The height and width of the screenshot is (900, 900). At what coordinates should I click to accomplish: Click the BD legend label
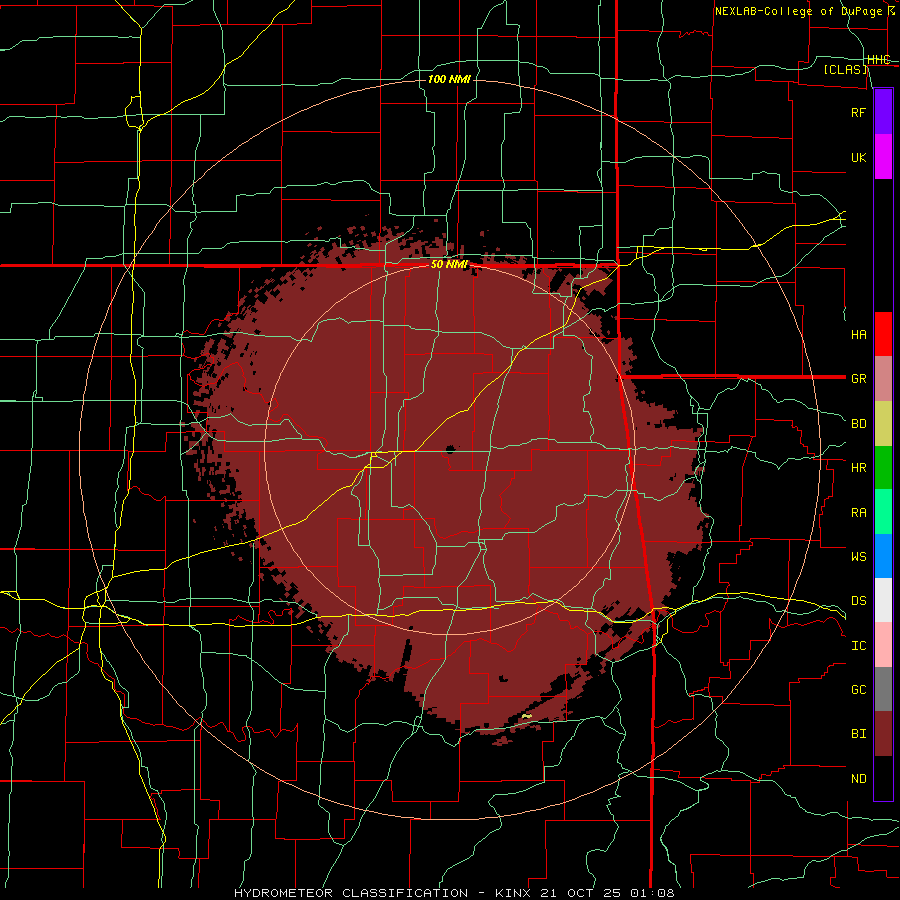858,424
